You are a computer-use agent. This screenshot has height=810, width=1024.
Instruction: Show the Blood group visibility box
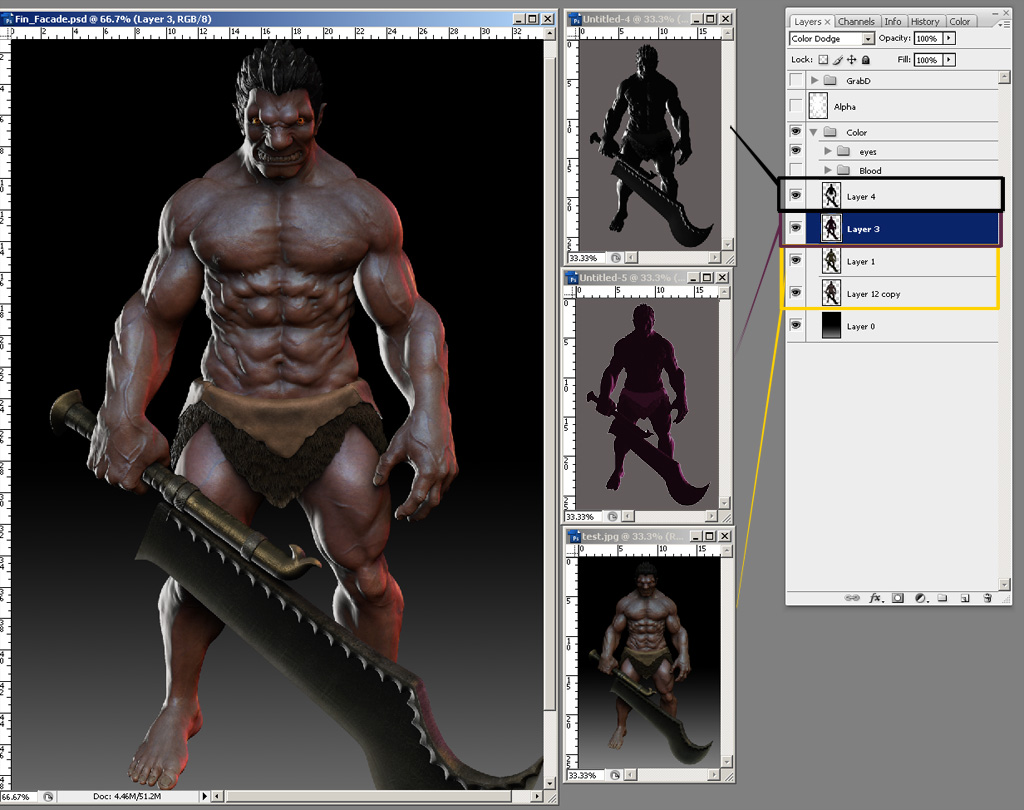(x=795, y=170)
